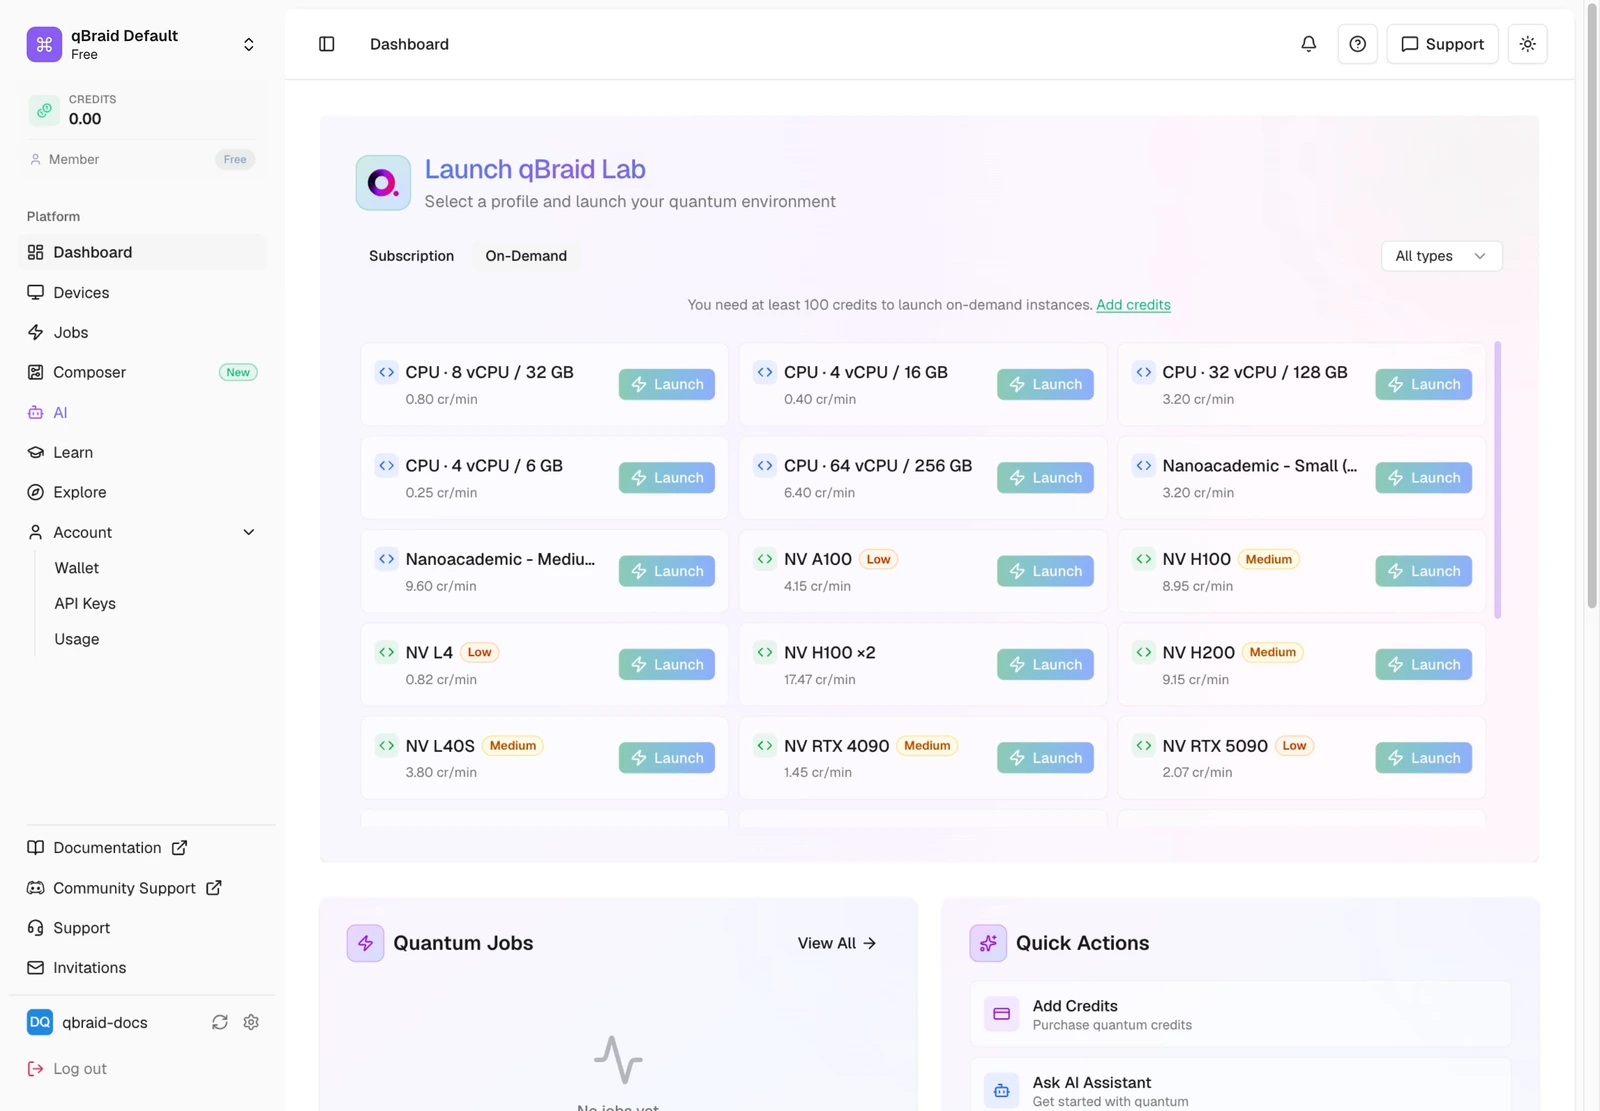Click the Add credits link

(x=1133, y=305)
